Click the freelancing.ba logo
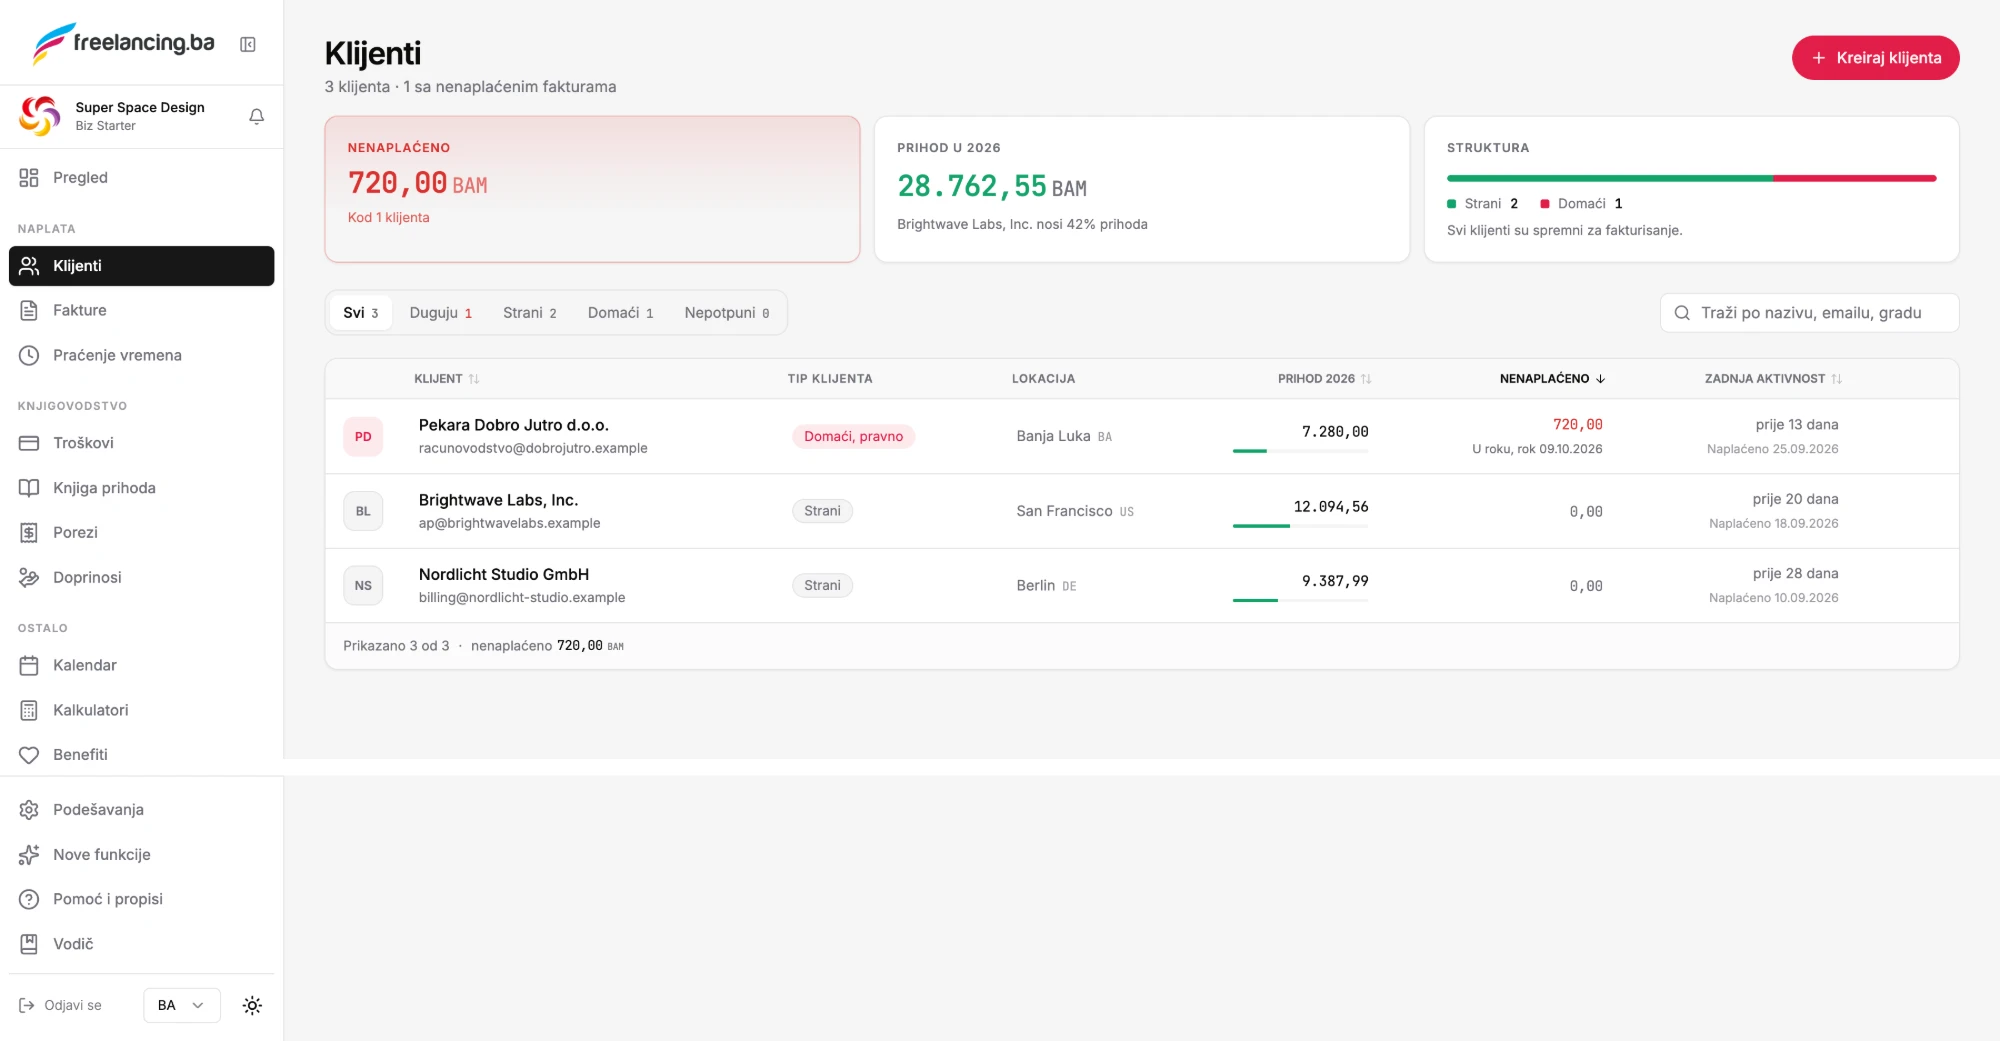The image size is (2000, 1041). [x=124, y=43]
